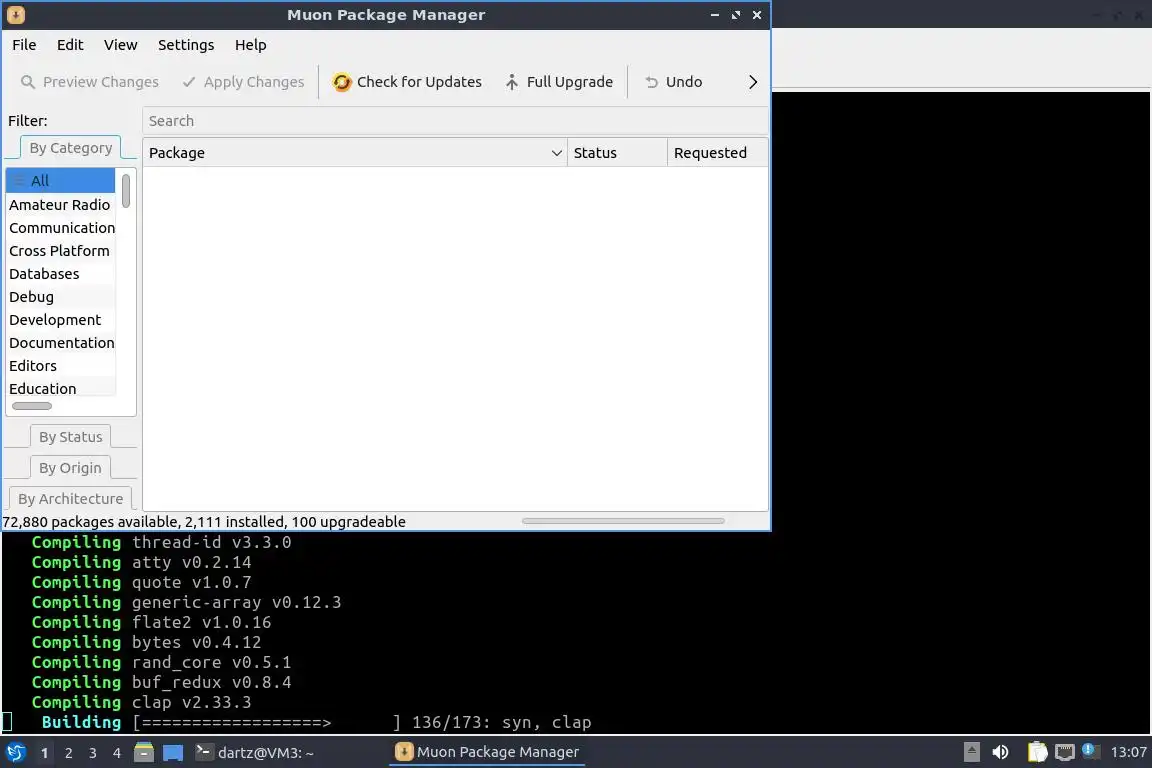This screenshot has height=768, width=1152.
Task: Select the Editors category
Action: click(60, 365)
